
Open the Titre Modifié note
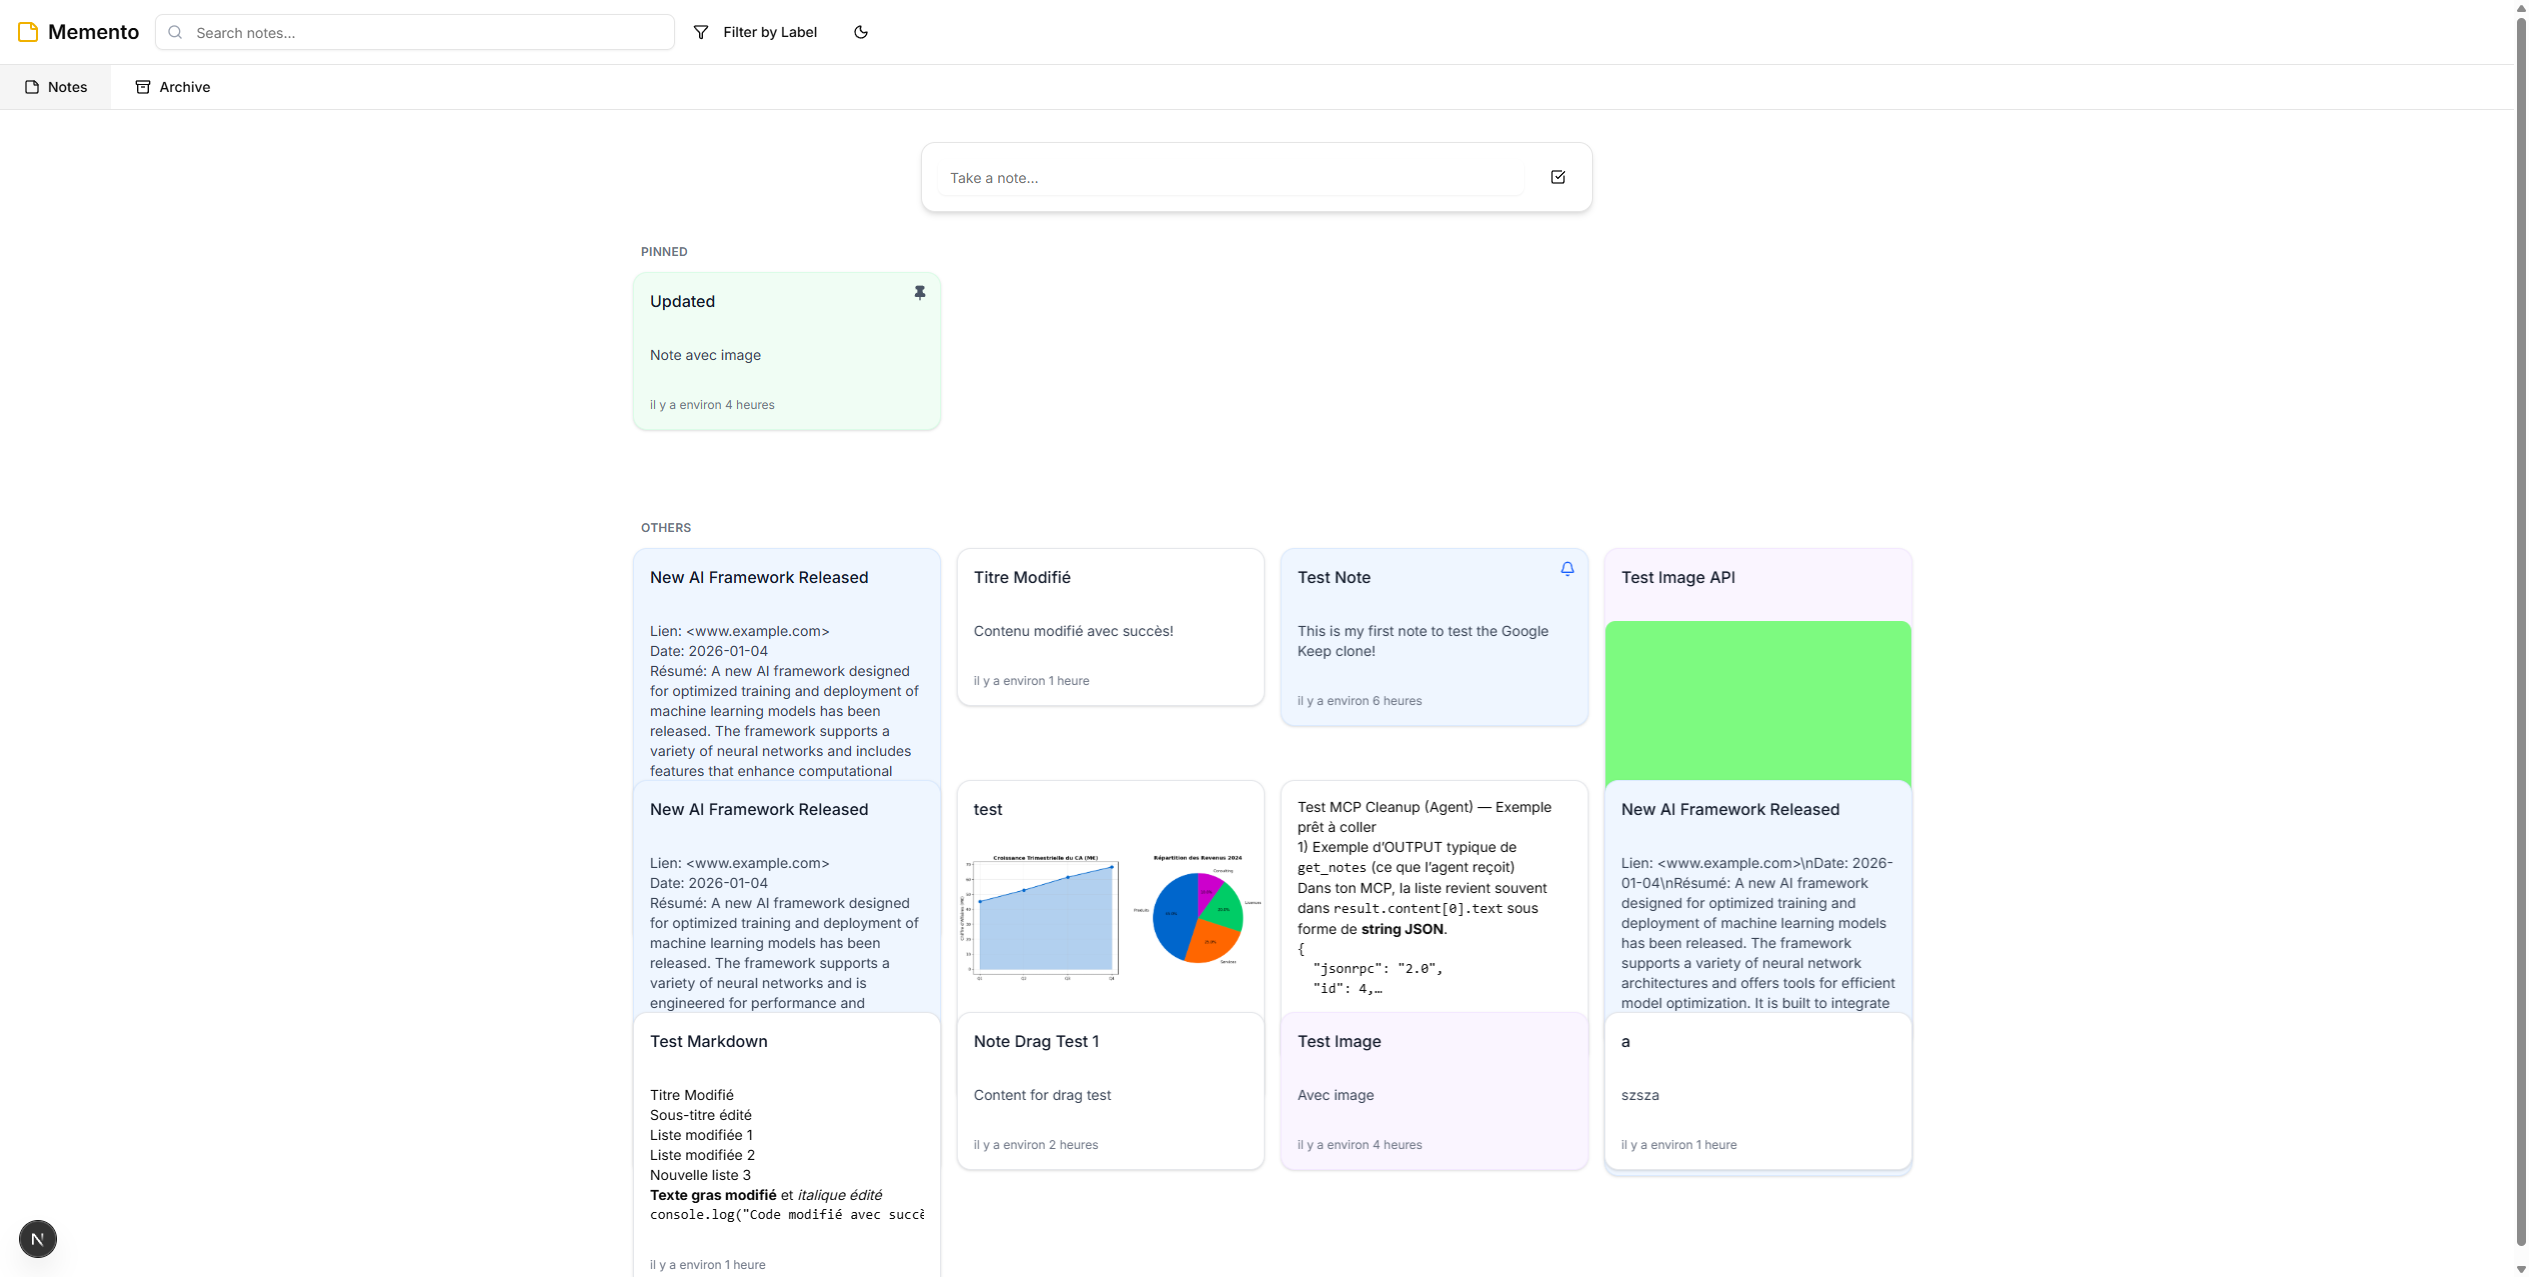[x=1110, y=627]
